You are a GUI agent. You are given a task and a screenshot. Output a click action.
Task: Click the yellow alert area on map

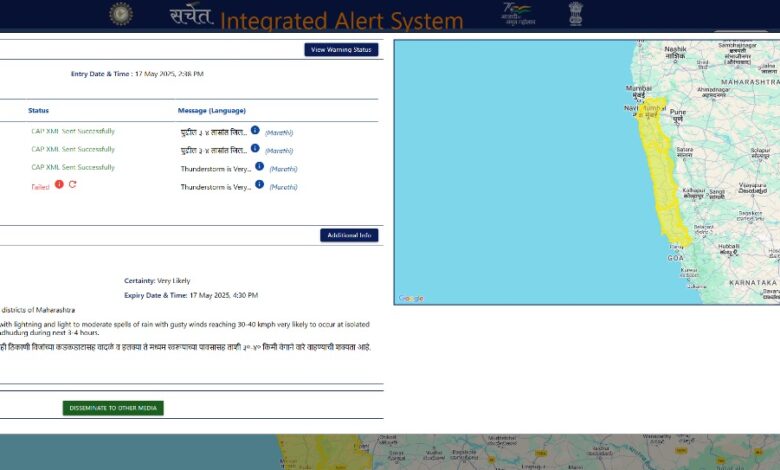(662, 174)
